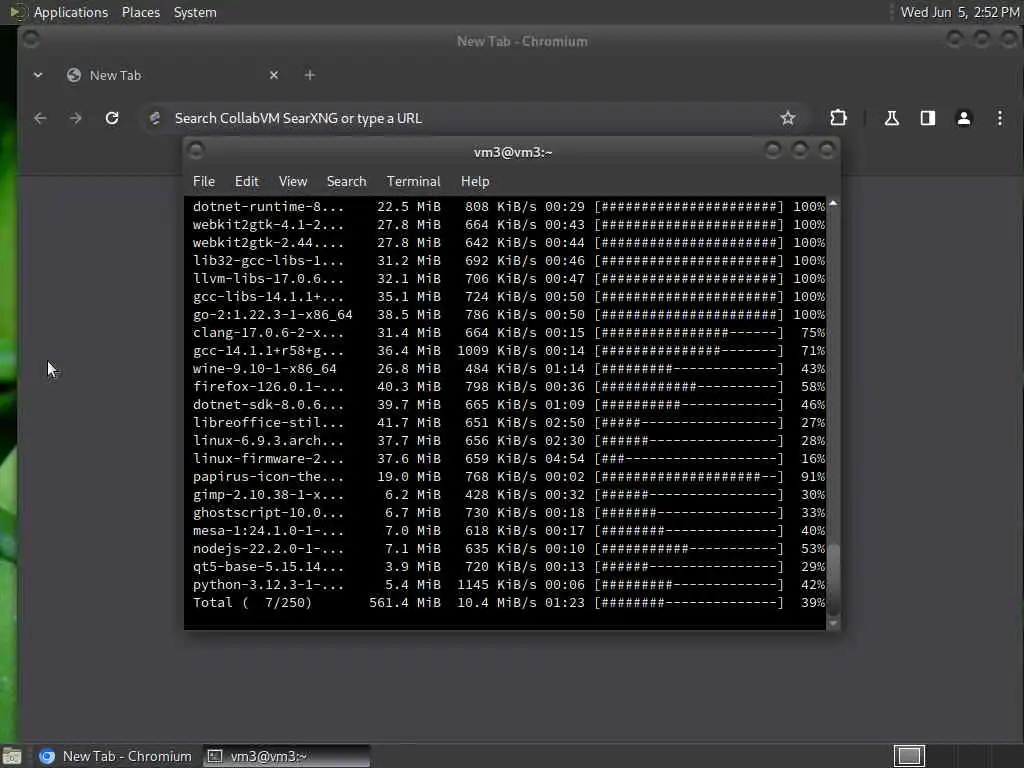Switch to vm3@vm3:~ taskbar button
Image resolution: width=1024 pixels, height=768 pixels.
click(x=286, y=756)
